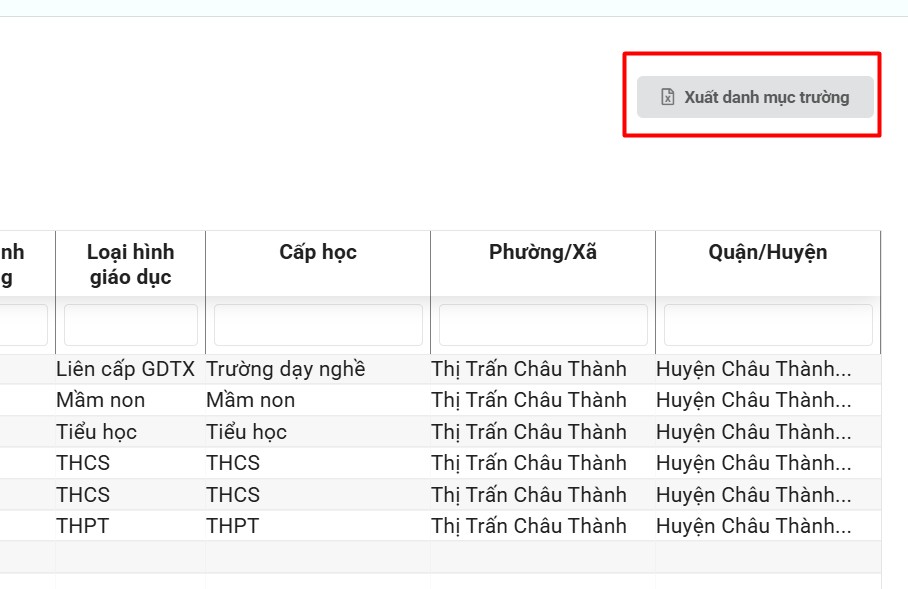This screenshot has width=908, height=589.
Task: Click the filter field below "Cấp học"
Action: (x=318, y=325)
